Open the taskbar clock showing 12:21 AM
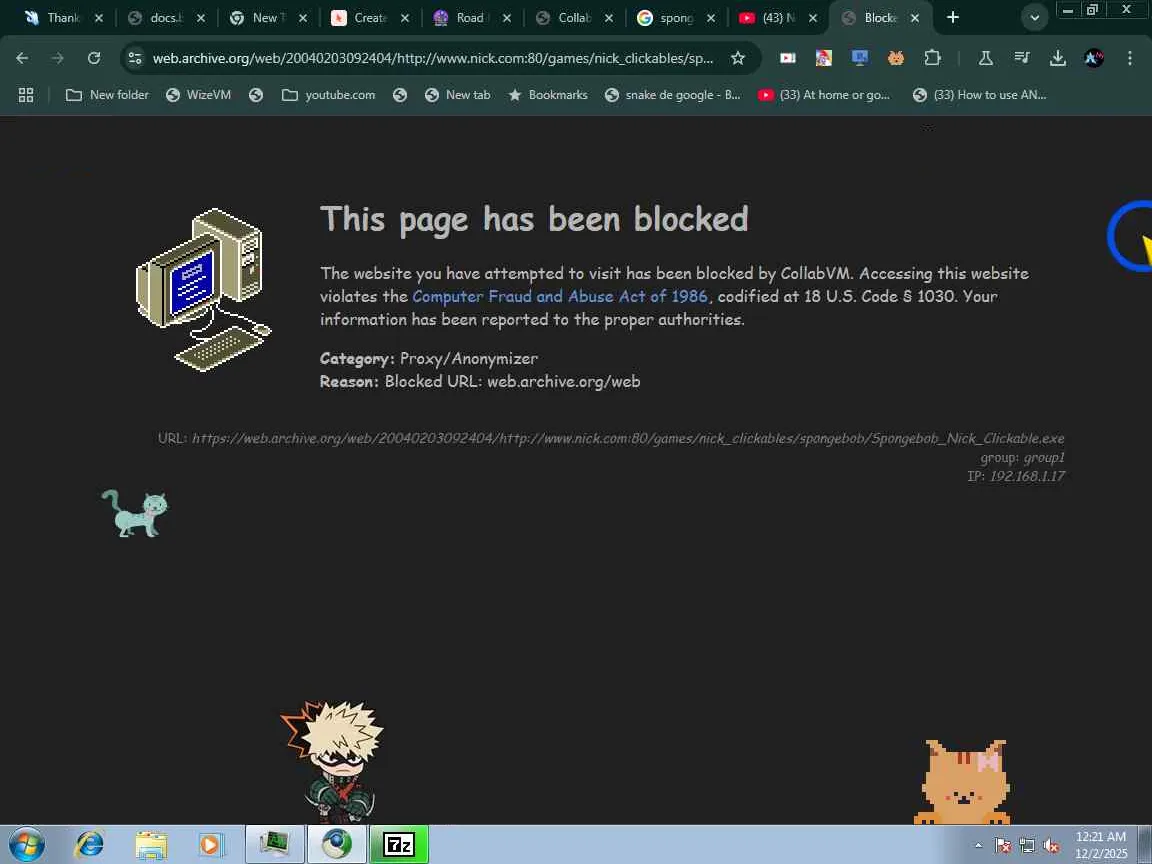1152x864 pixels. click(1101, 845)
